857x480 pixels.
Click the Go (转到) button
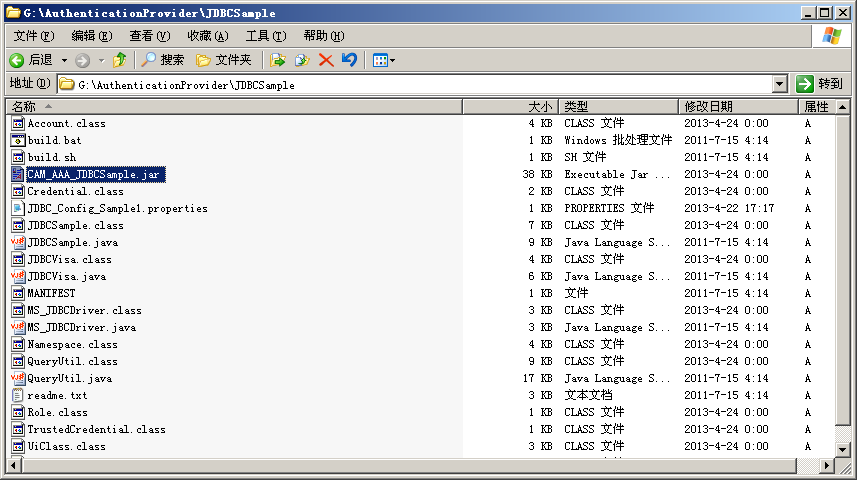pos(819,84)
